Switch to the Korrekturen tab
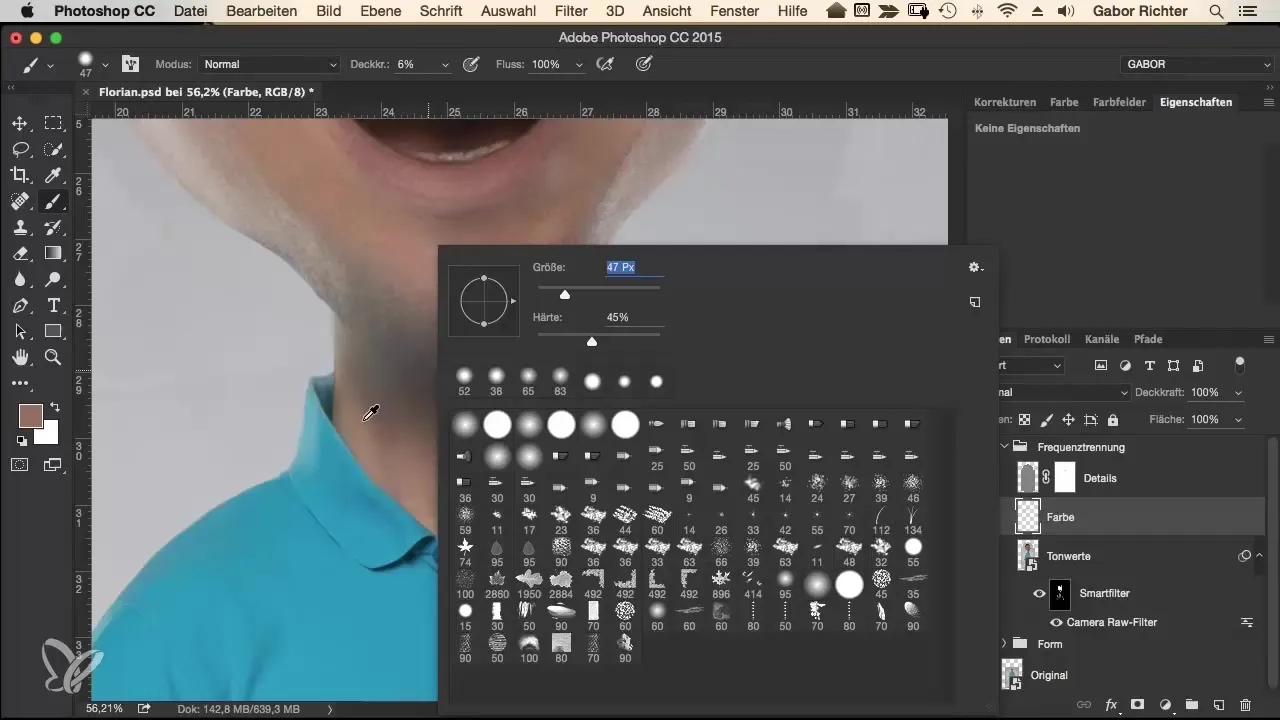This screenshot has height=720, width=1280. pyautogui.click(x=1005, y=102)
